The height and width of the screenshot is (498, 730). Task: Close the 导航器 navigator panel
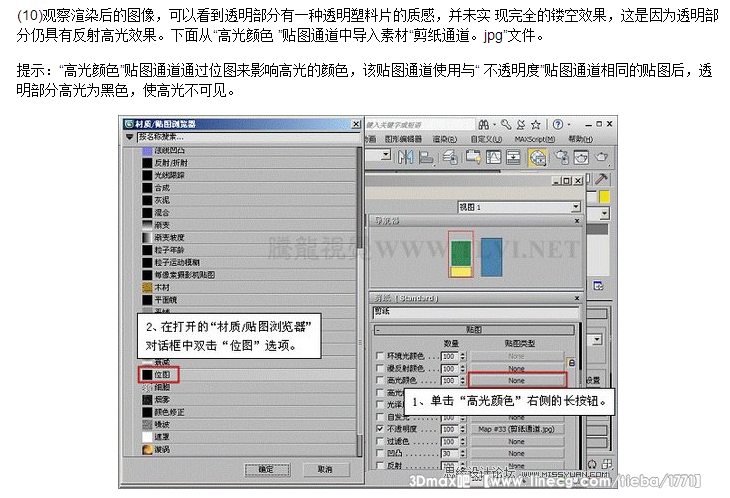coord(577,221)
